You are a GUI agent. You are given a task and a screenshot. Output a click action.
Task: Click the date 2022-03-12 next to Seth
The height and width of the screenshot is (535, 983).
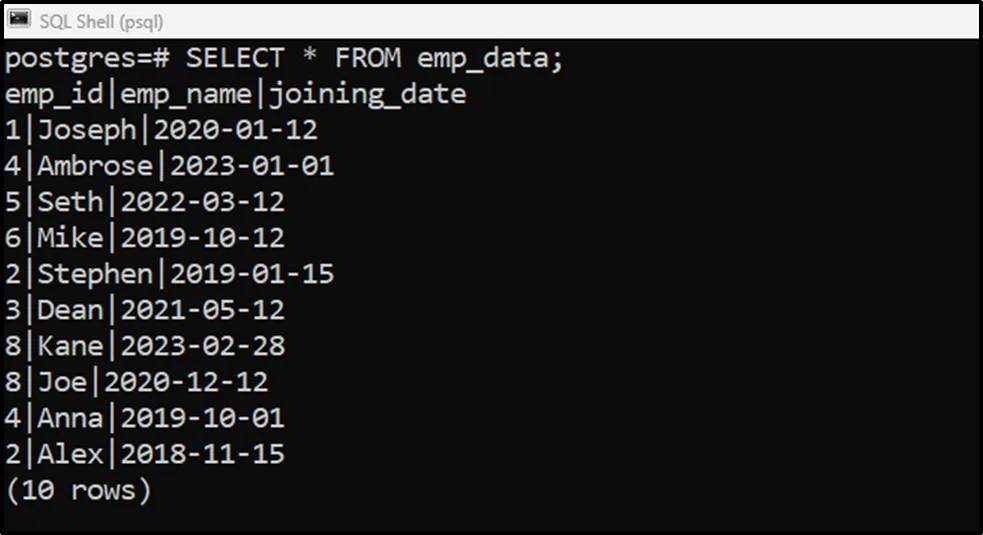click(x=202, y=202)
